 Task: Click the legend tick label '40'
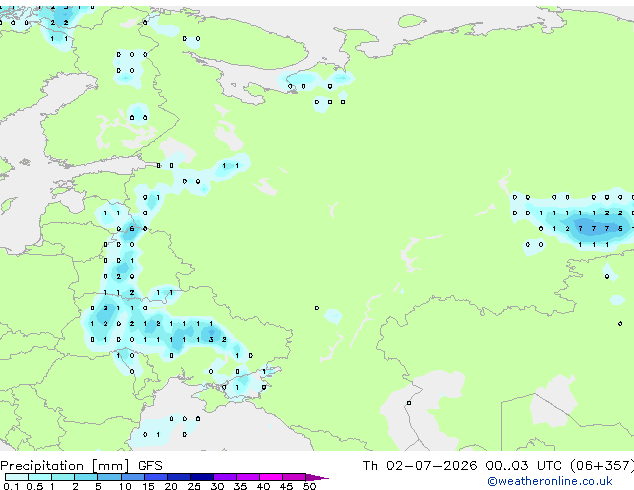[x=263, y=486]
